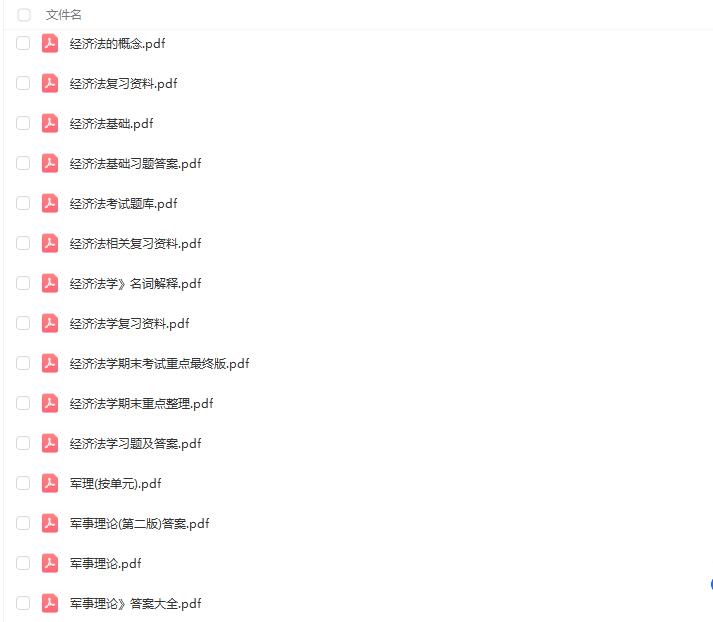This screenshot has height=622, width=713.
Task: Select the checkbox of 经济法相关复习资料.pdf
Action: [23, 244]
